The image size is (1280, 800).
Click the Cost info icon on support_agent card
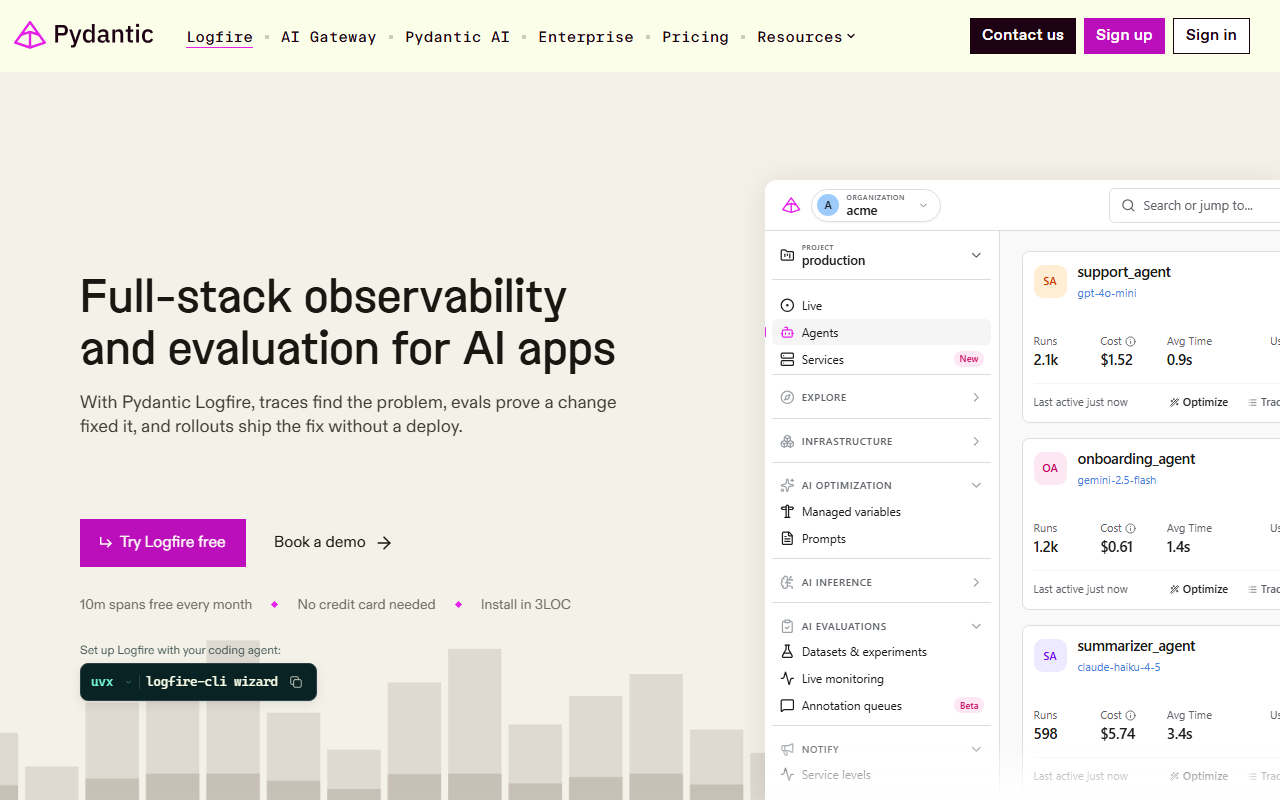[x=1131, y=342]
